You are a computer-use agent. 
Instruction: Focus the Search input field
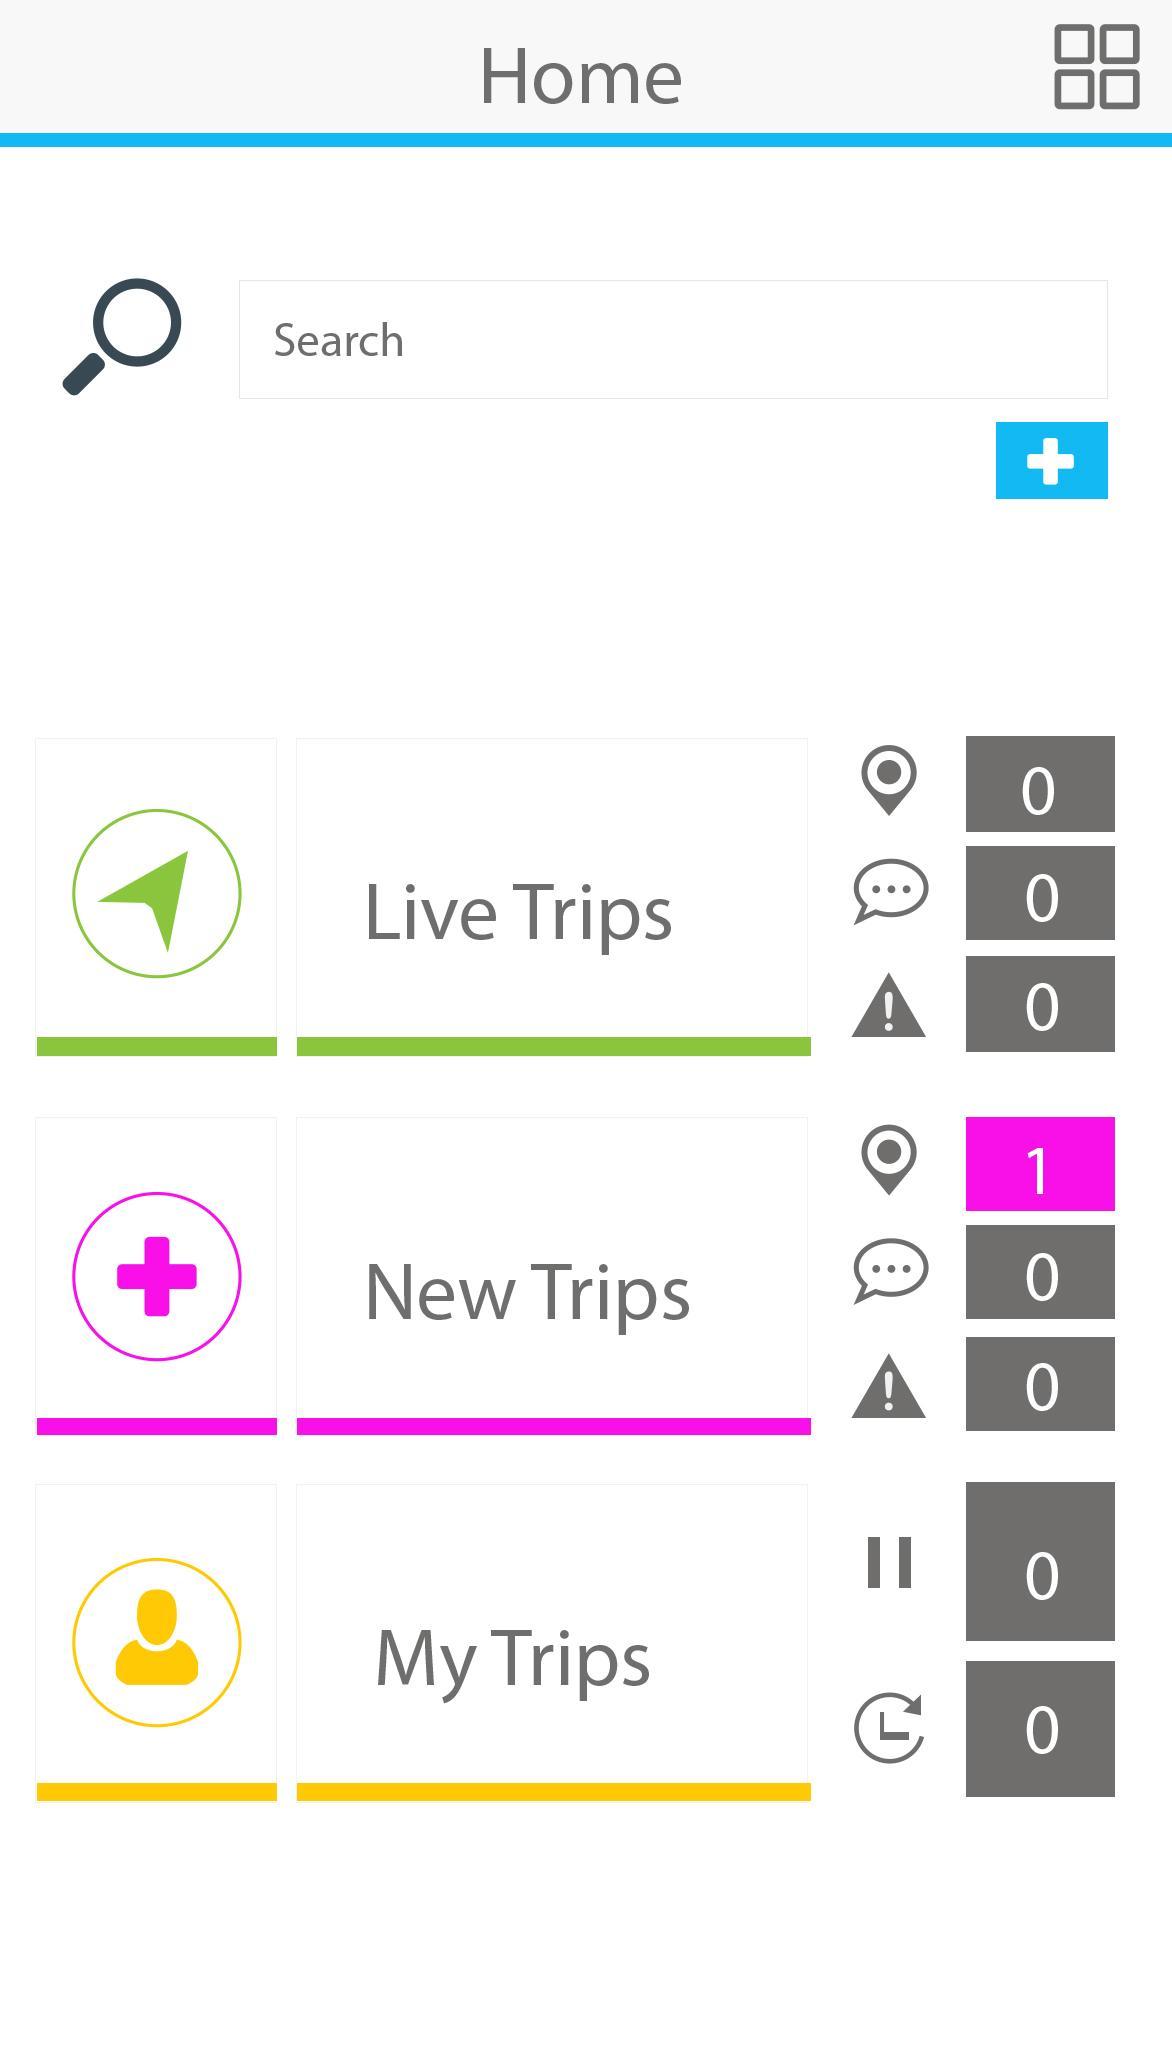click(672, 340)
